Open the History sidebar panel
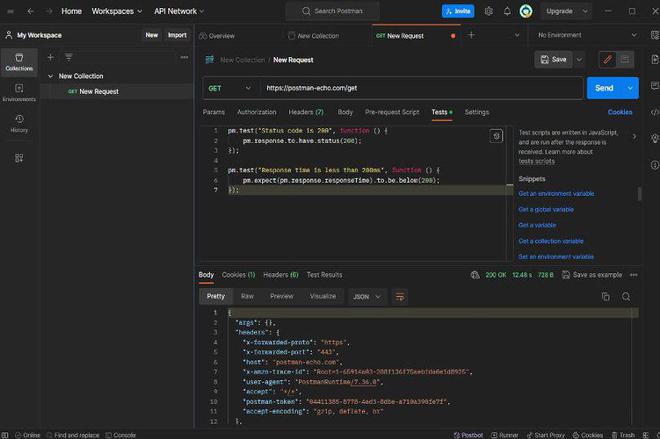This screenshot has width=660, height=439. [x=19, y=122]
